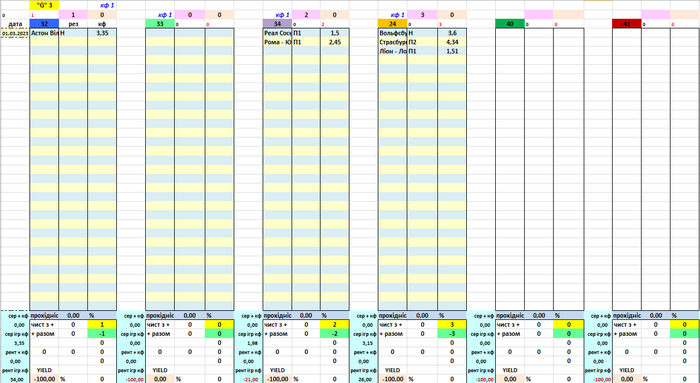Click 'чист з +' under block 24
Viewport: 700px width, 383px height.
point(391,325)
